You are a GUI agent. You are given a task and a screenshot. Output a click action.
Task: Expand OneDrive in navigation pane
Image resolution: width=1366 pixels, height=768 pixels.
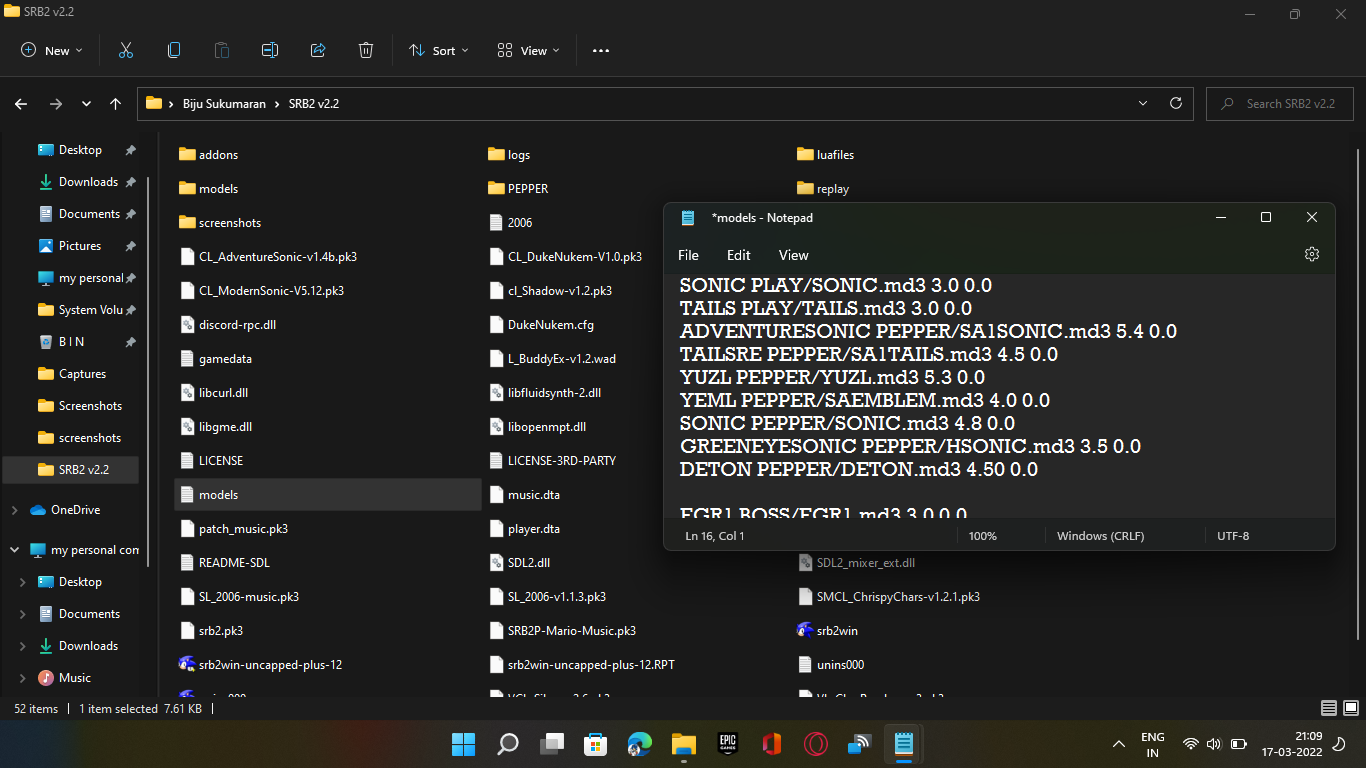[14, 510]
